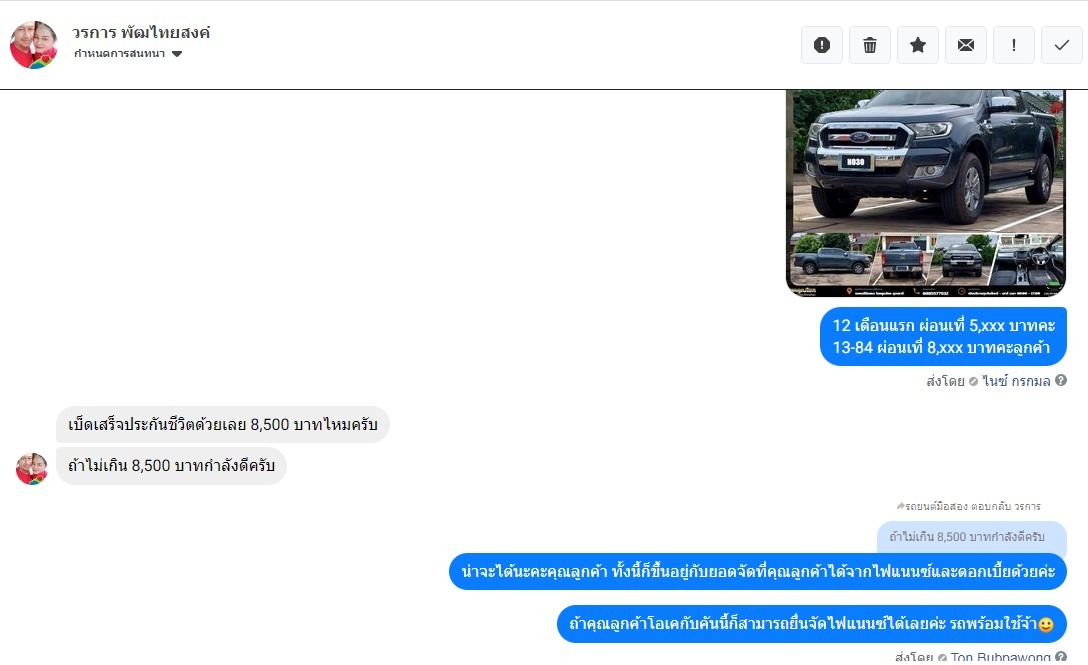Open วรการ พัฒไทยสงค์ profile name
This screenshot has height=665, width=1088.
click(141, 33)
